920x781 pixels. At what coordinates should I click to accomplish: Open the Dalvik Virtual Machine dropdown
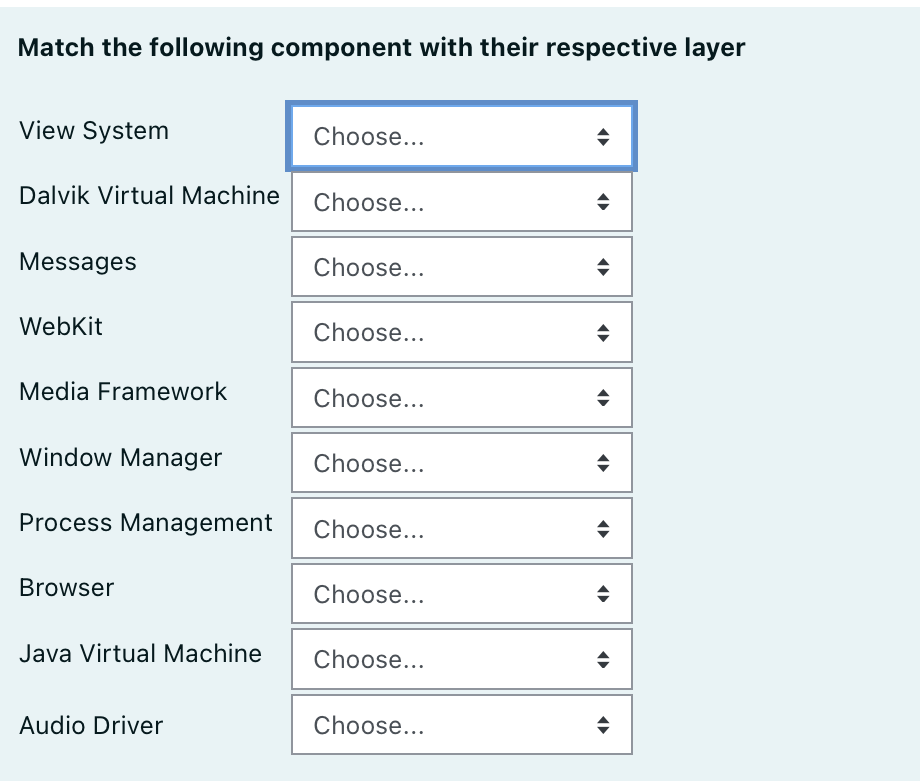[x=460, y=201]
